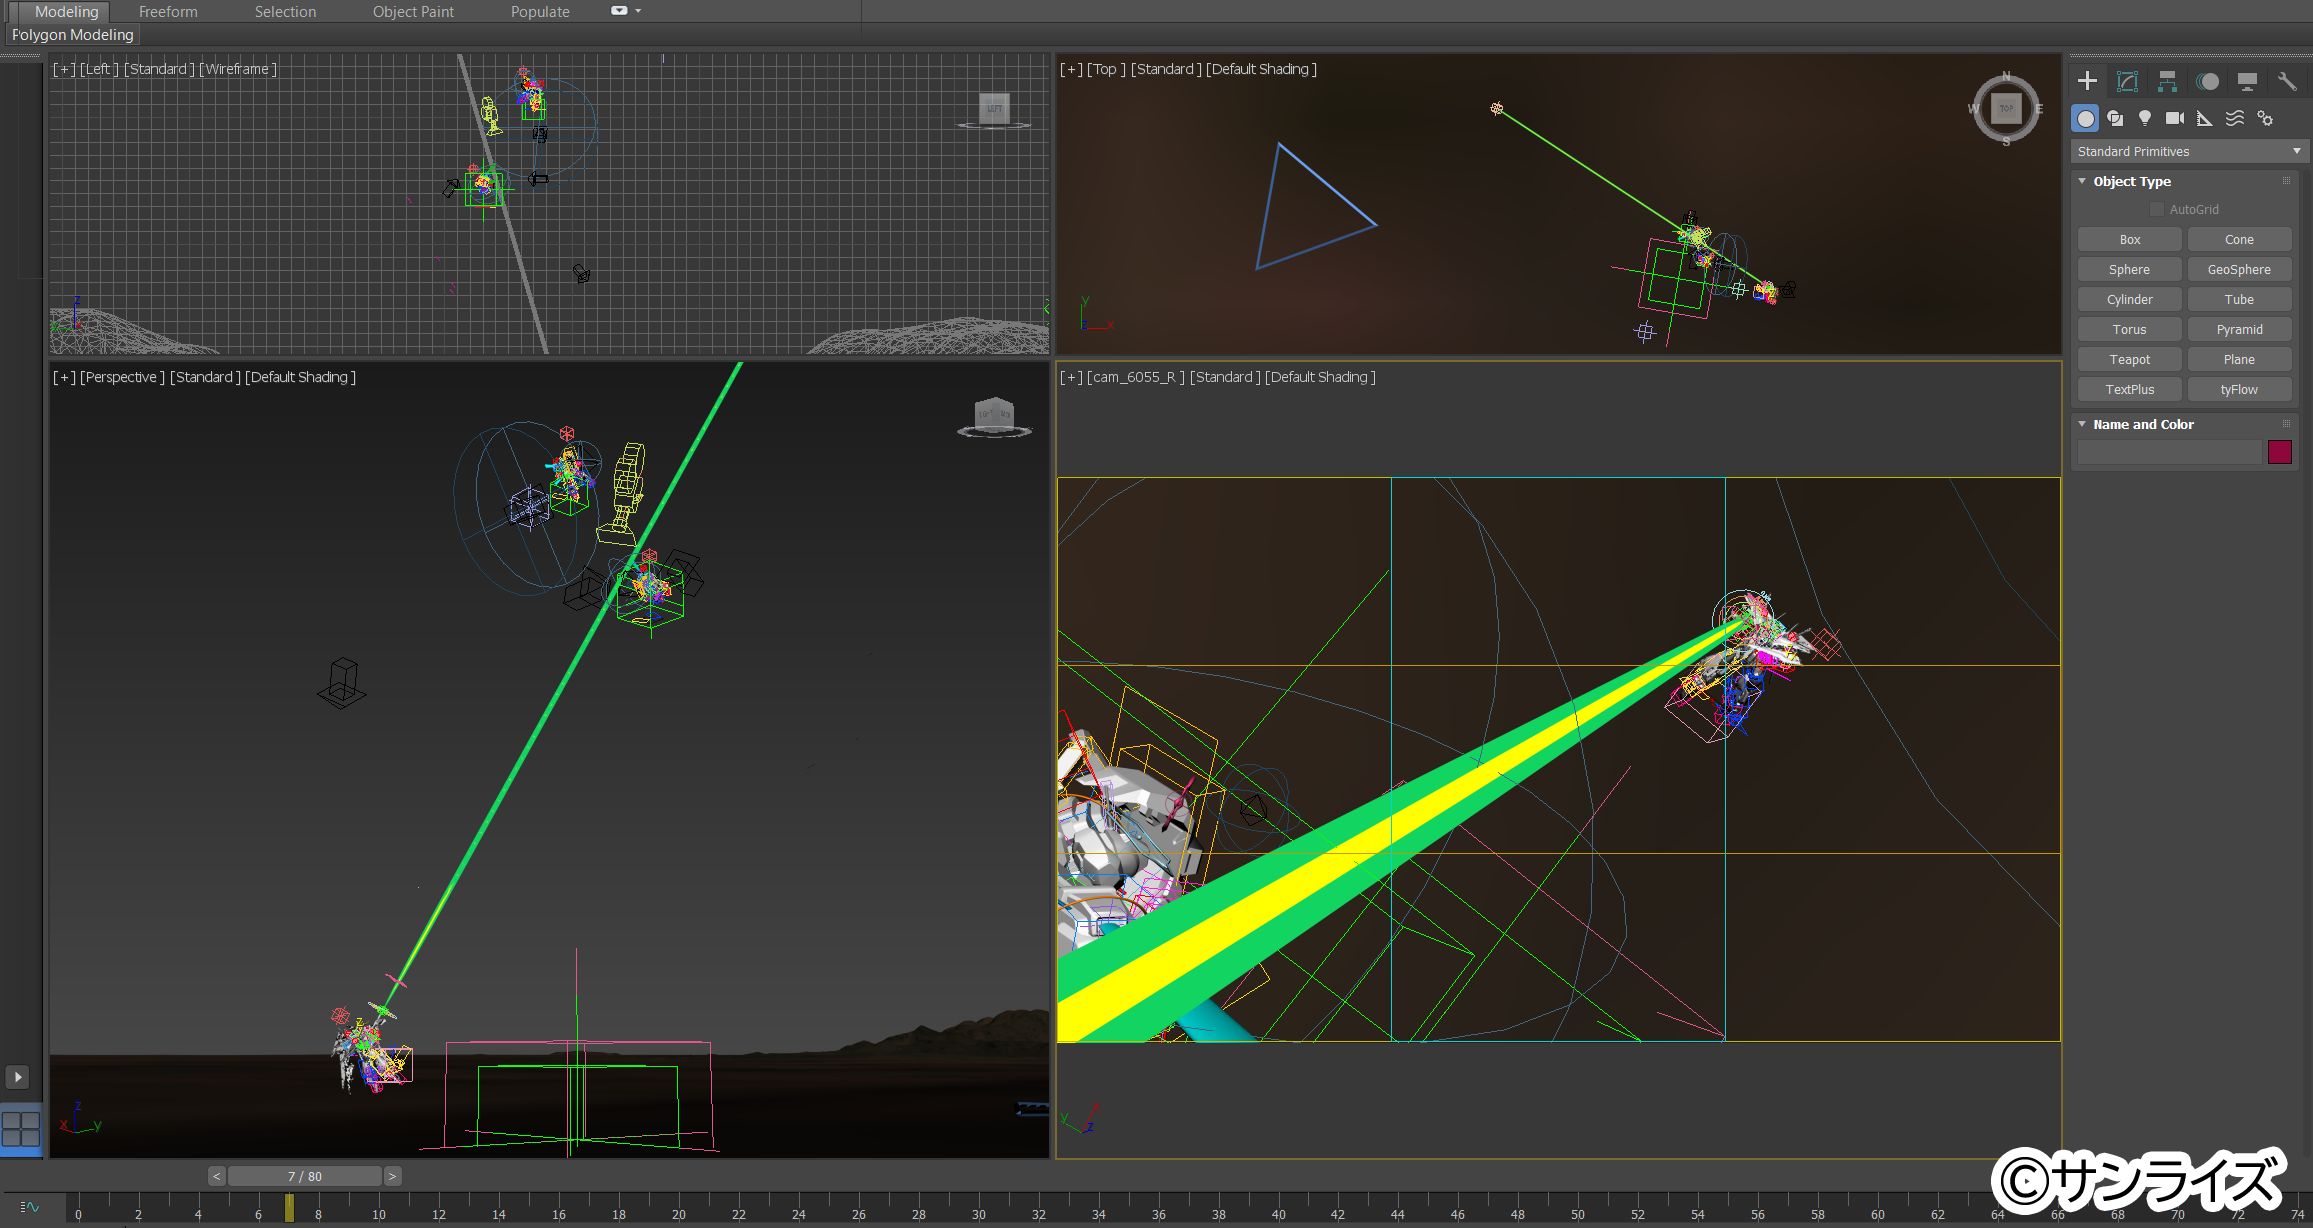Toggle the viewport layout tab button
The height and width of the screenshot is (1228, 2313).
[21, 1130]
